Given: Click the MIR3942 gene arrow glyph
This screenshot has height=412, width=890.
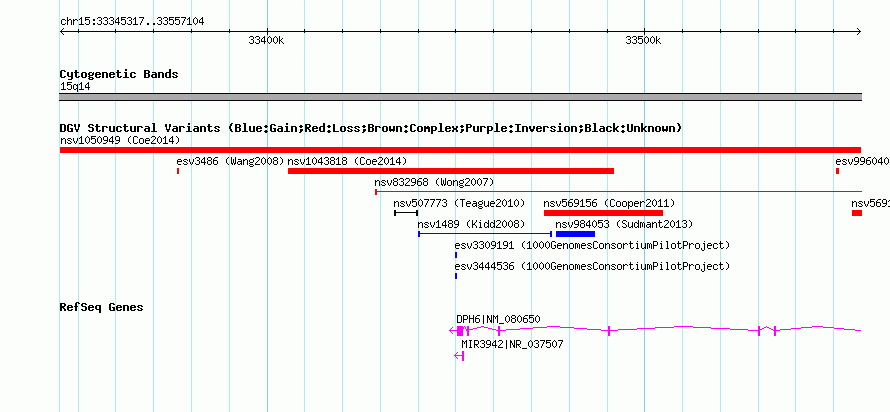Looking at the screenshot, I should pyautogui.click(x=459, y=356).
